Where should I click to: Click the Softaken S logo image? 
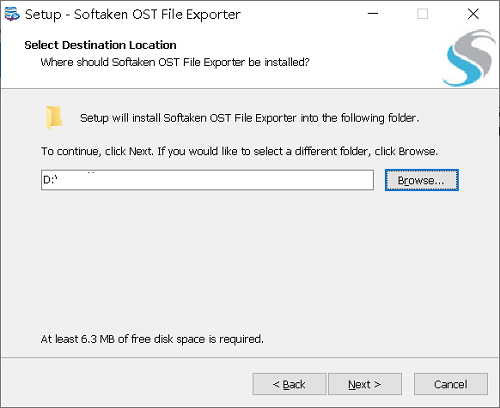469,58
